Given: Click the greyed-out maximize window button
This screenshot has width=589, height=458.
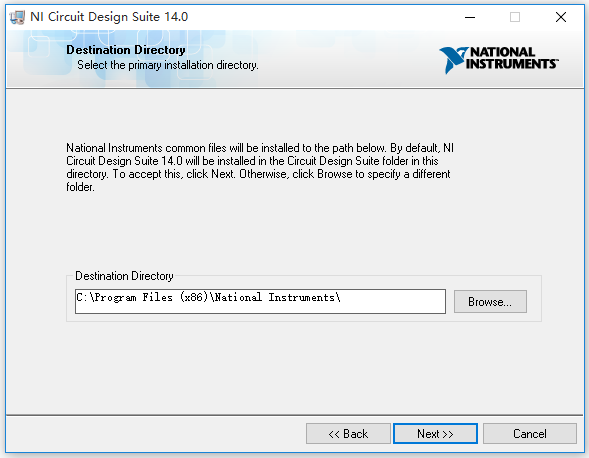Looking at the screenshot, I should coord(515,17).
